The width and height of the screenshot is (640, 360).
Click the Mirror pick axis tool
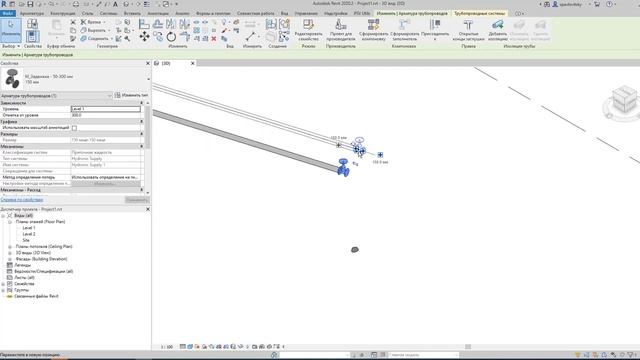(171, 24)
